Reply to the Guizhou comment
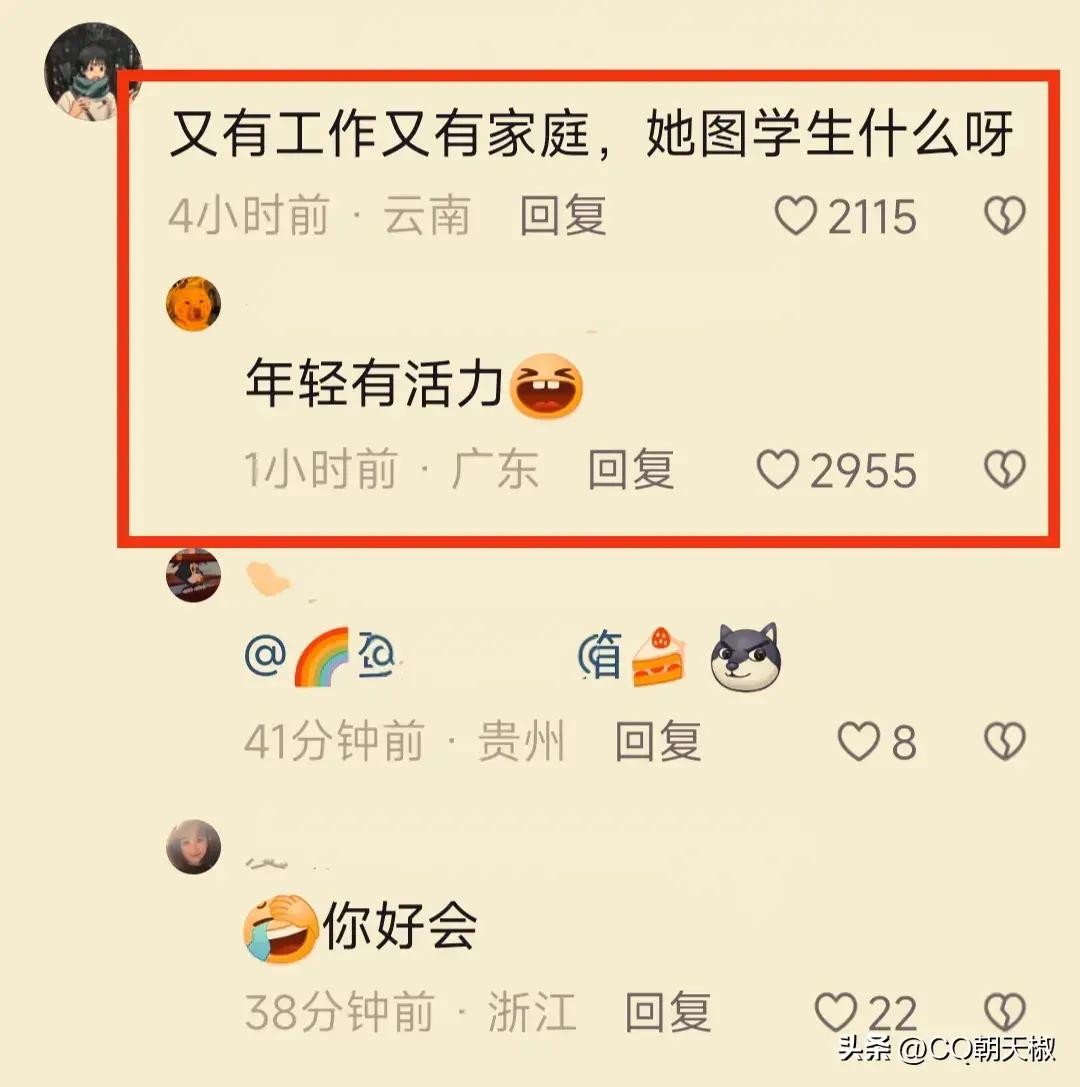 pyautogui.click(x=658, y=741)
